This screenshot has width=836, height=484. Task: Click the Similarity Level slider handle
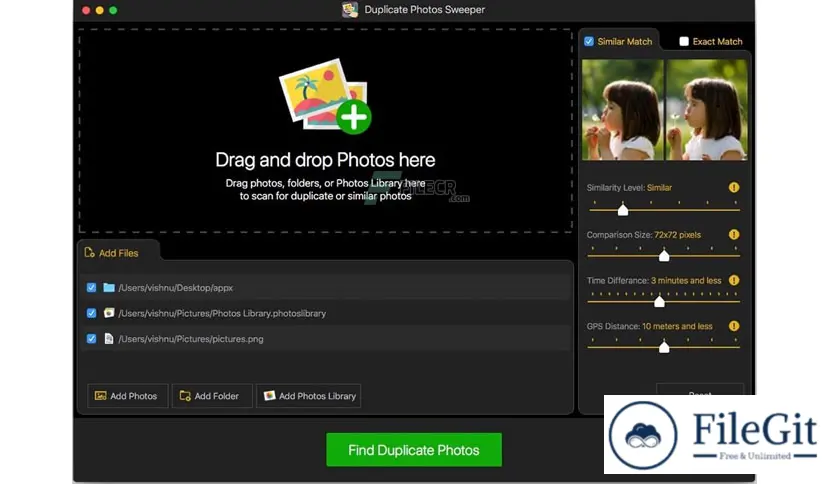coord(622,209)
